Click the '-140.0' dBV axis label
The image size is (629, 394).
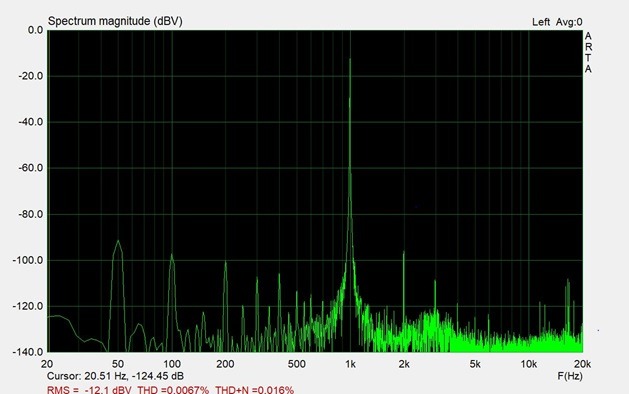tap(28, 352)
